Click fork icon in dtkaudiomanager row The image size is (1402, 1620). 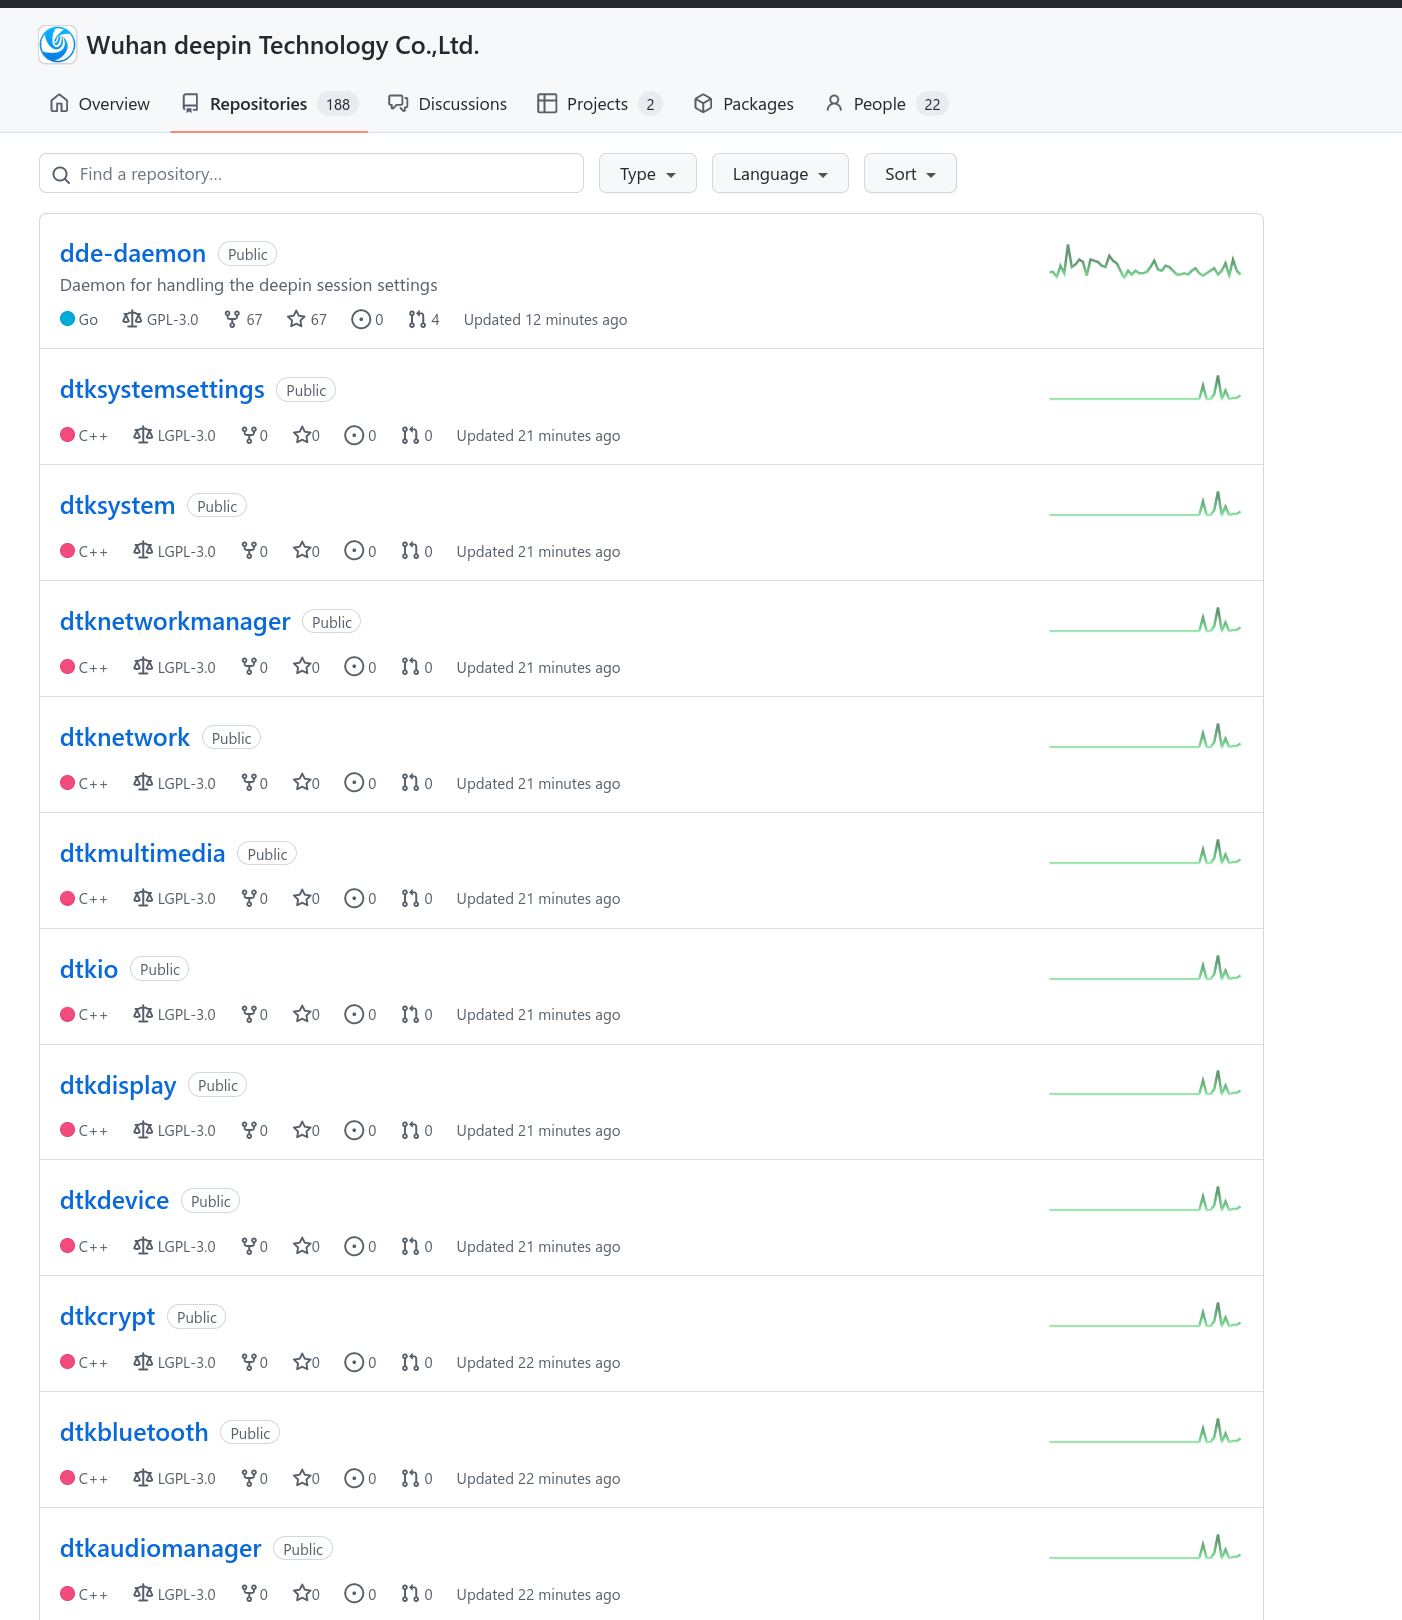(x=249, y=1594)
